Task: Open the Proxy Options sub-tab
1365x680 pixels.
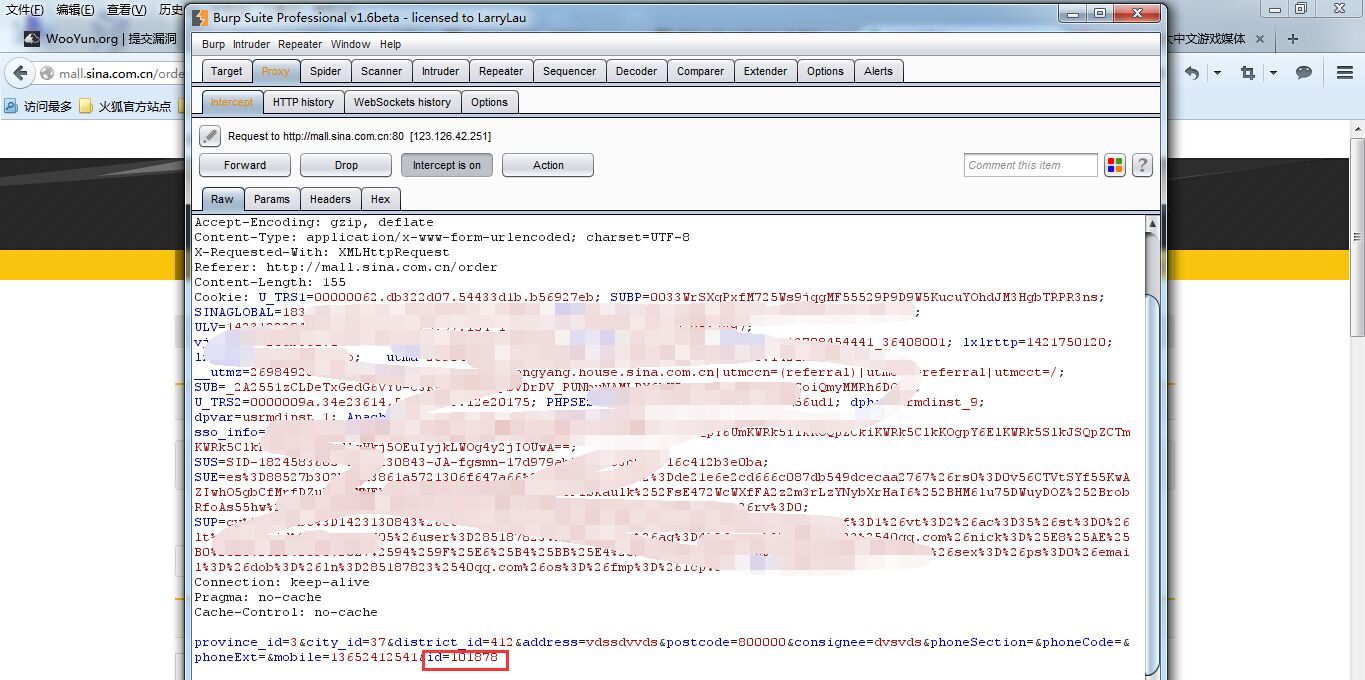Action: click(x=489, y=102)
